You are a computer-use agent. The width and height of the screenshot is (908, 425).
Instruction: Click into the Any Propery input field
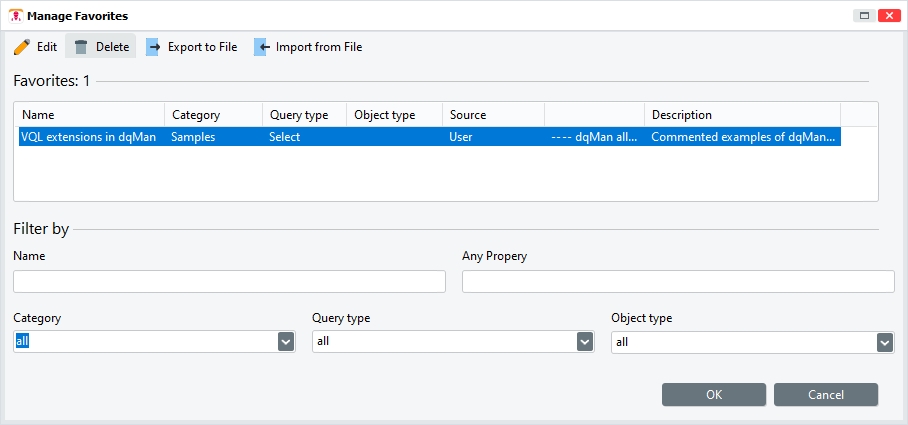click(x=677, y=282)
